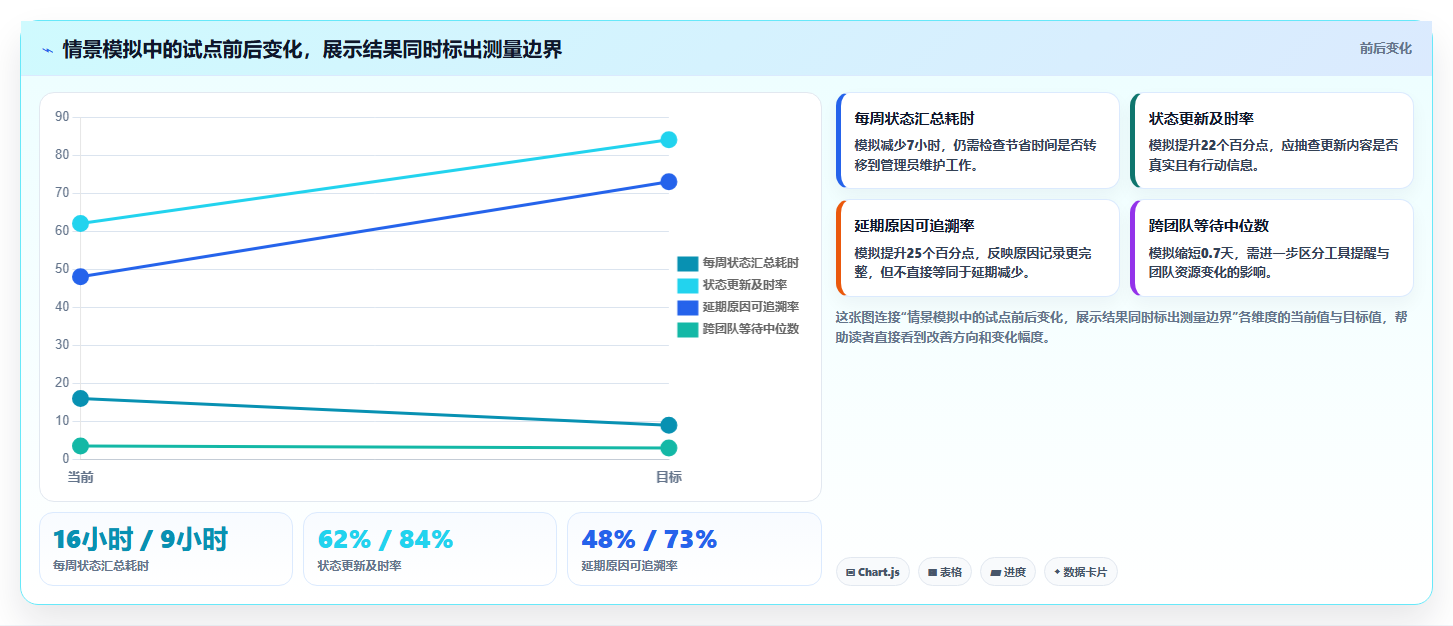Click the 状态更新及时率 current point at 62
This screenshot has width=1453, height=626.
click(x=81, y=223)
